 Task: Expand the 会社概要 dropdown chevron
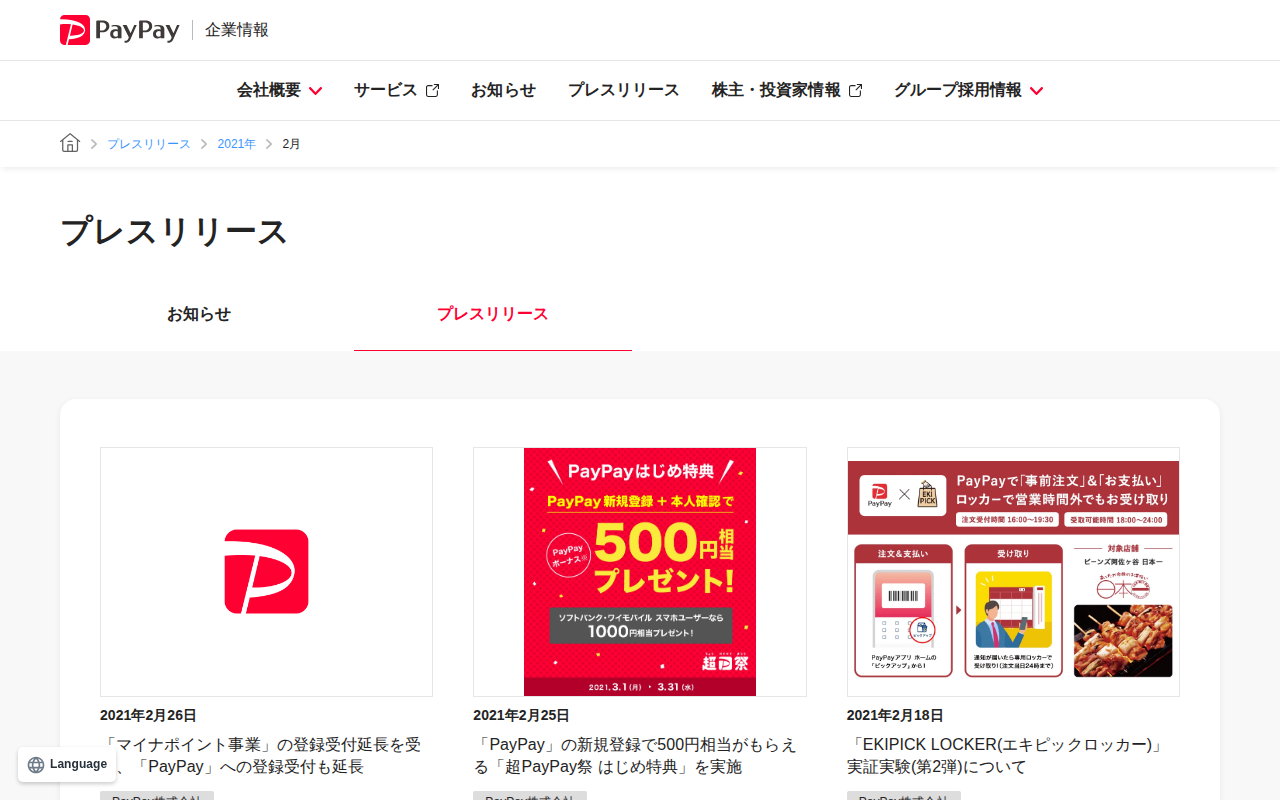click(x=315, y=91)
